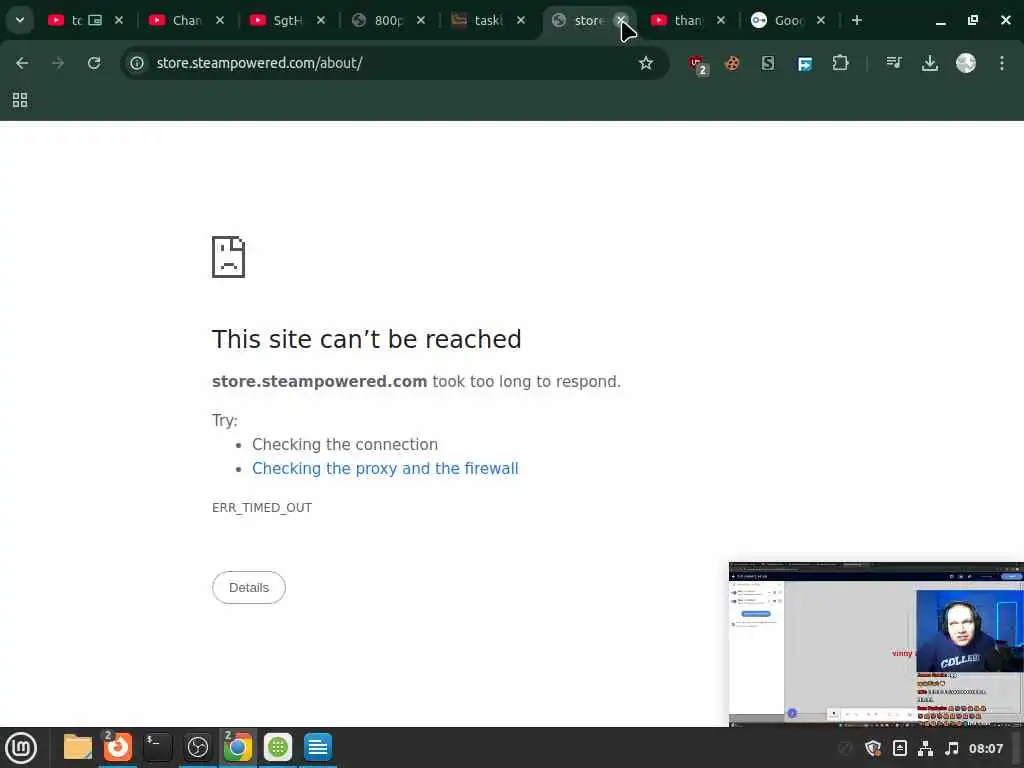The height and width of the screenshot is (768, 1024).
Task: Switch to OBS Studio in taskbar
Action: [x=198, y=747]
